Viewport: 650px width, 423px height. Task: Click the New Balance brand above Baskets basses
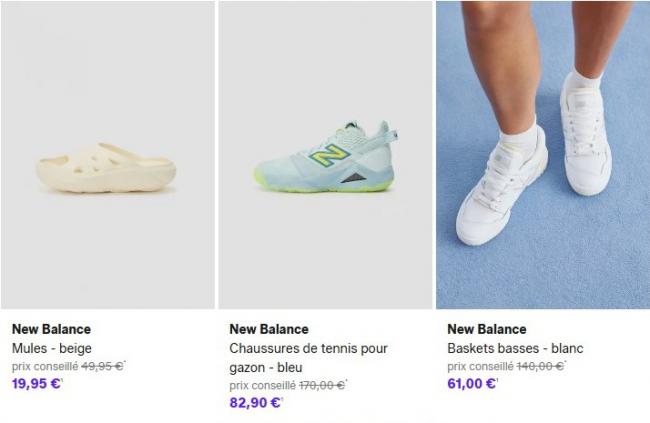click(x=487, y=329)
